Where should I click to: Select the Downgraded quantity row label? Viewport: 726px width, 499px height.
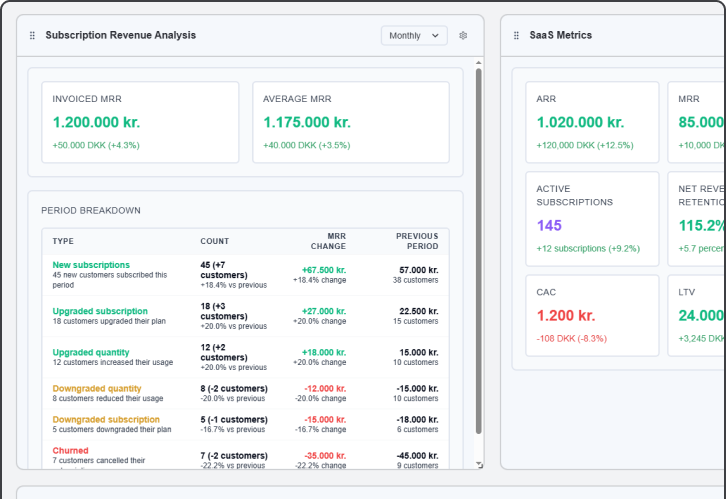(x=97, y=388)
